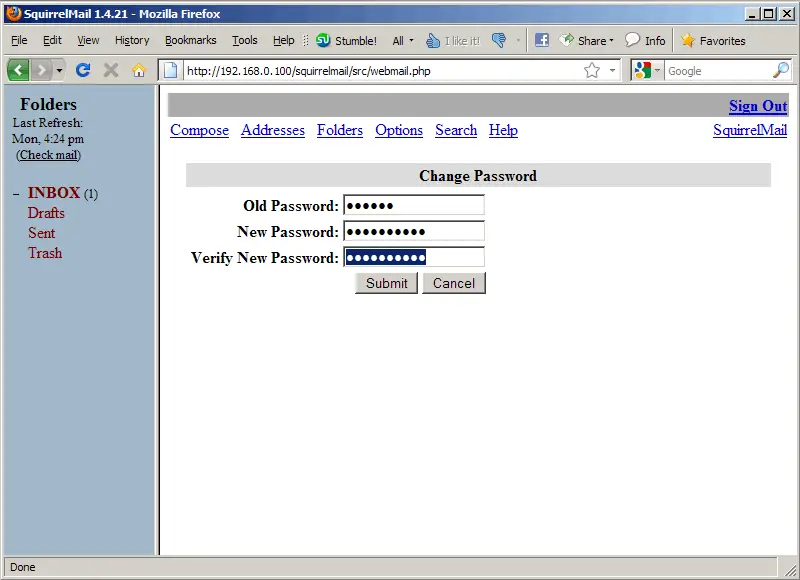Reload the page with the refresh icon

pyautogui.click(x=83, y=70)
